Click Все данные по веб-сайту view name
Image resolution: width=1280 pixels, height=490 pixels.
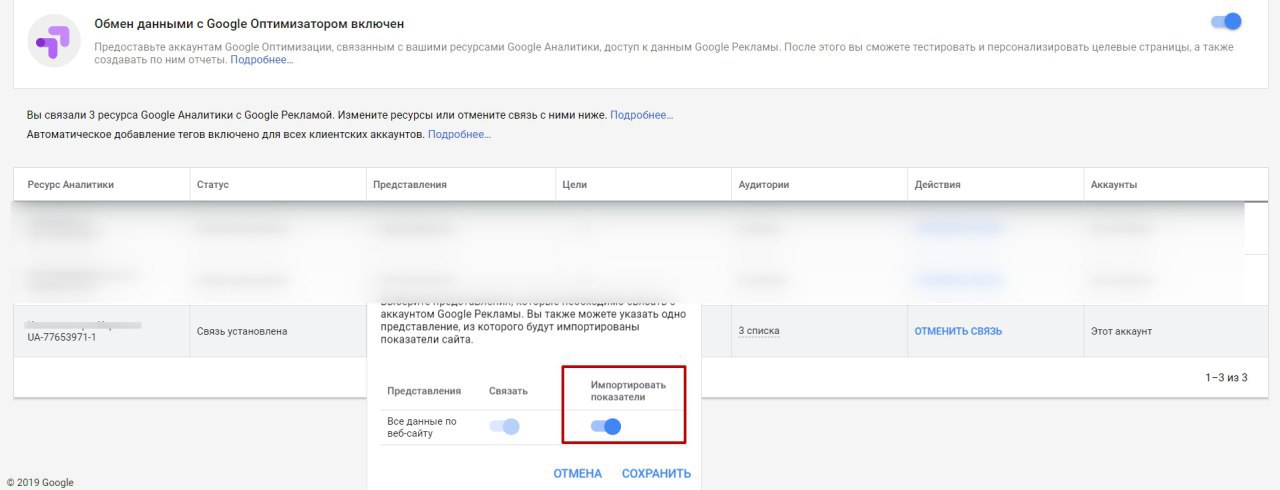click(422, 428)
